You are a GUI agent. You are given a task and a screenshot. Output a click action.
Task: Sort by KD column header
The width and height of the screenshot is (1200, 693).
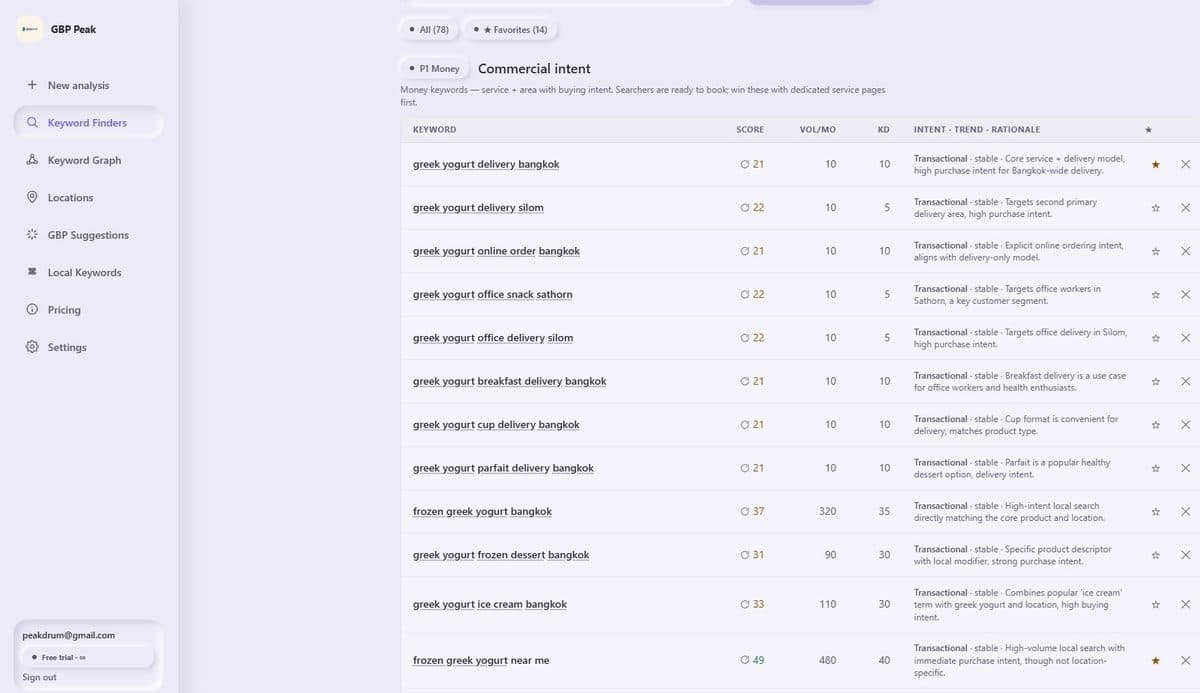(884, 130)
